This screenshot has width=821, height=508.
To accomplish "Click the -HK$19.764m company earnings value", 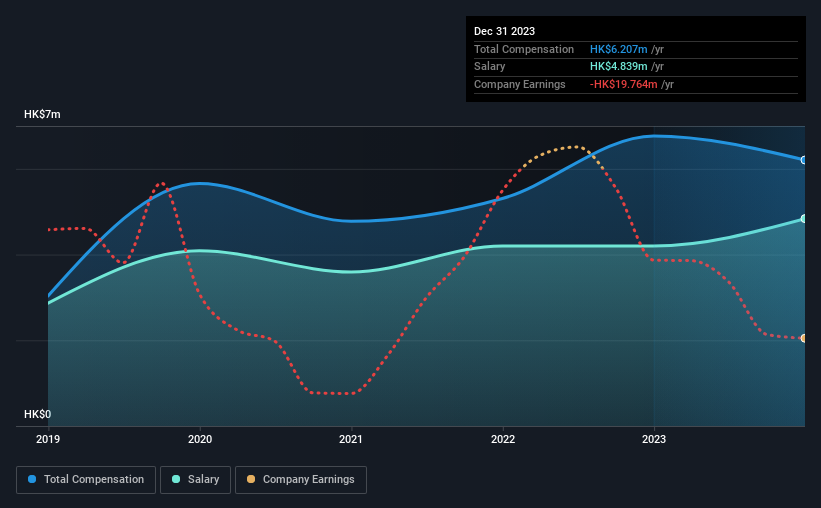I will coord(624,84).
